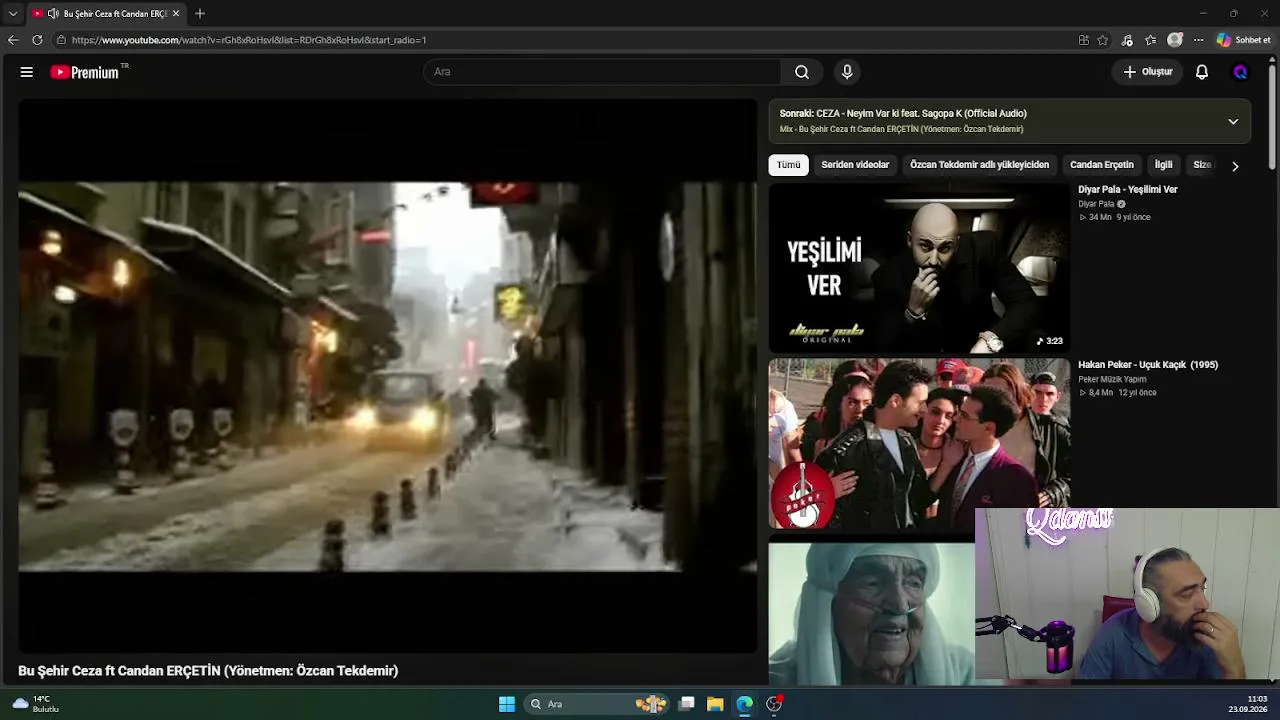This screenshot has height=720, width=1280.
Task: Click the search magnifier button
Action: [802, 72]
